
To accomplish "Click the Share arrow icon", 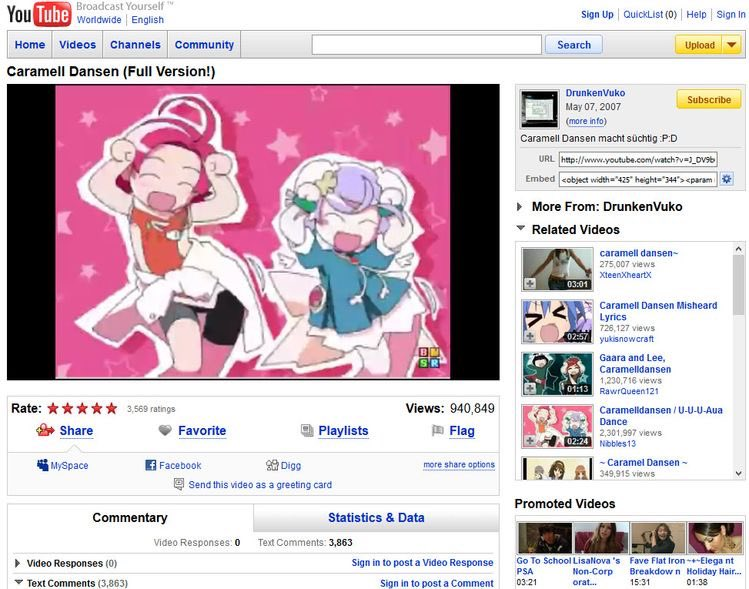I will coord(45,430).
